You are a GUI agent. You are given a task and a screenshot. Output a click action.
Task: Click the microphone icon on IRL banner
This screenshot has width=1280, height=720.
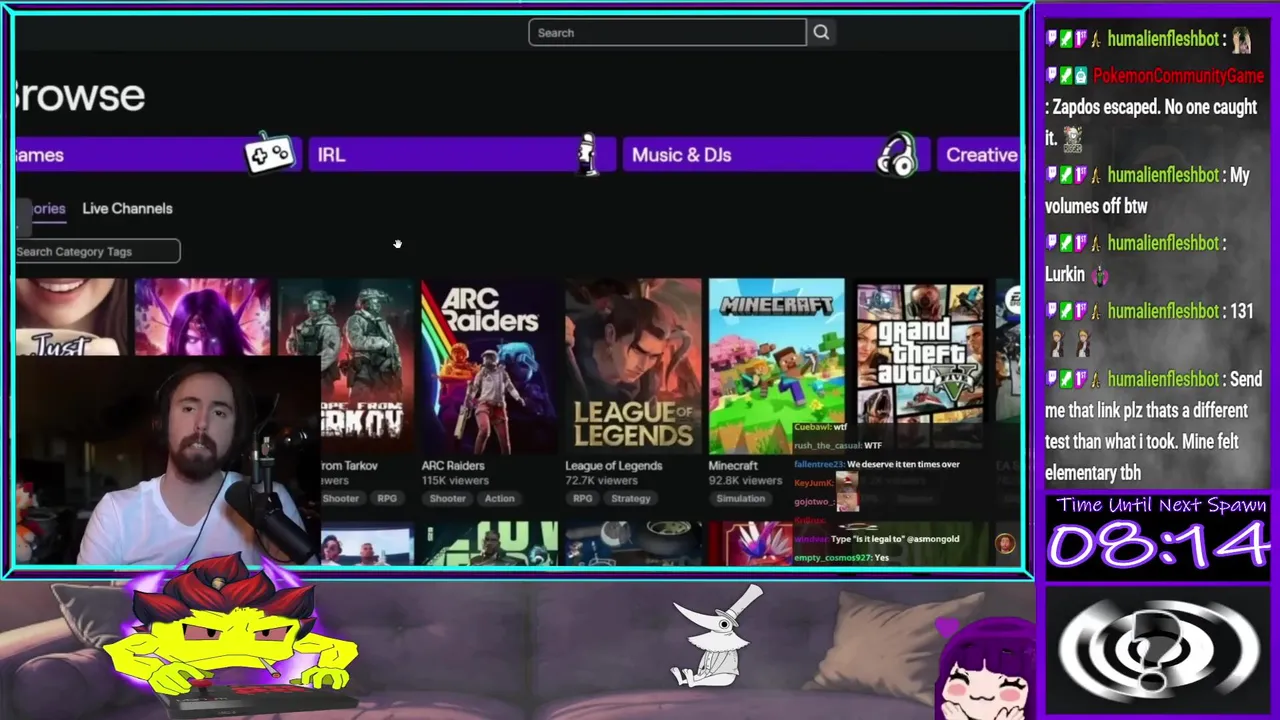coord(587,153)
